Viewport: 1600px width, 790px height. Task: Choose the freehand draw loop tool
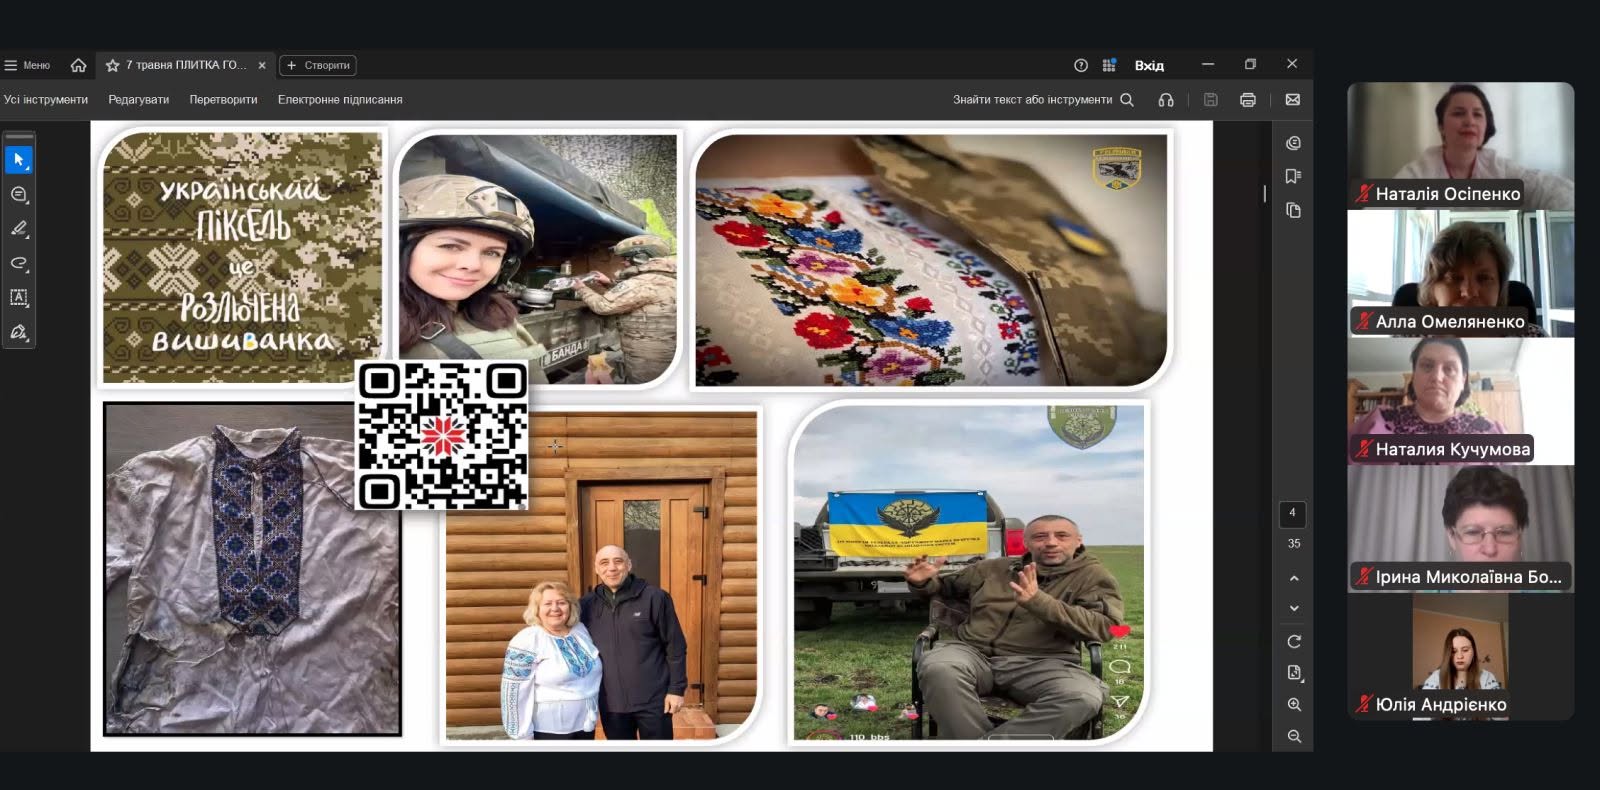click(x=19, y=263)
